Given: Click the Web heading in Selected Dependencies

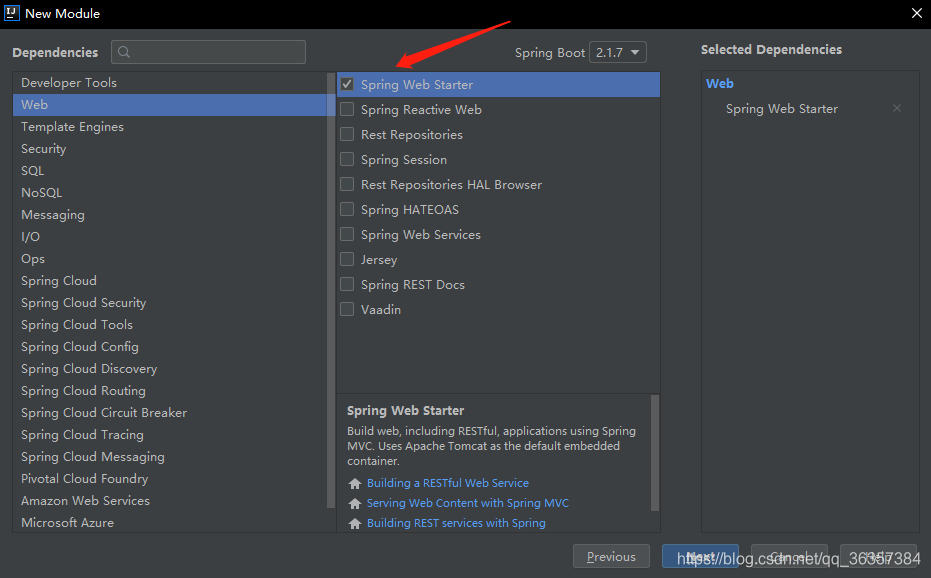Looking at the screenshot, I should 720,83.
